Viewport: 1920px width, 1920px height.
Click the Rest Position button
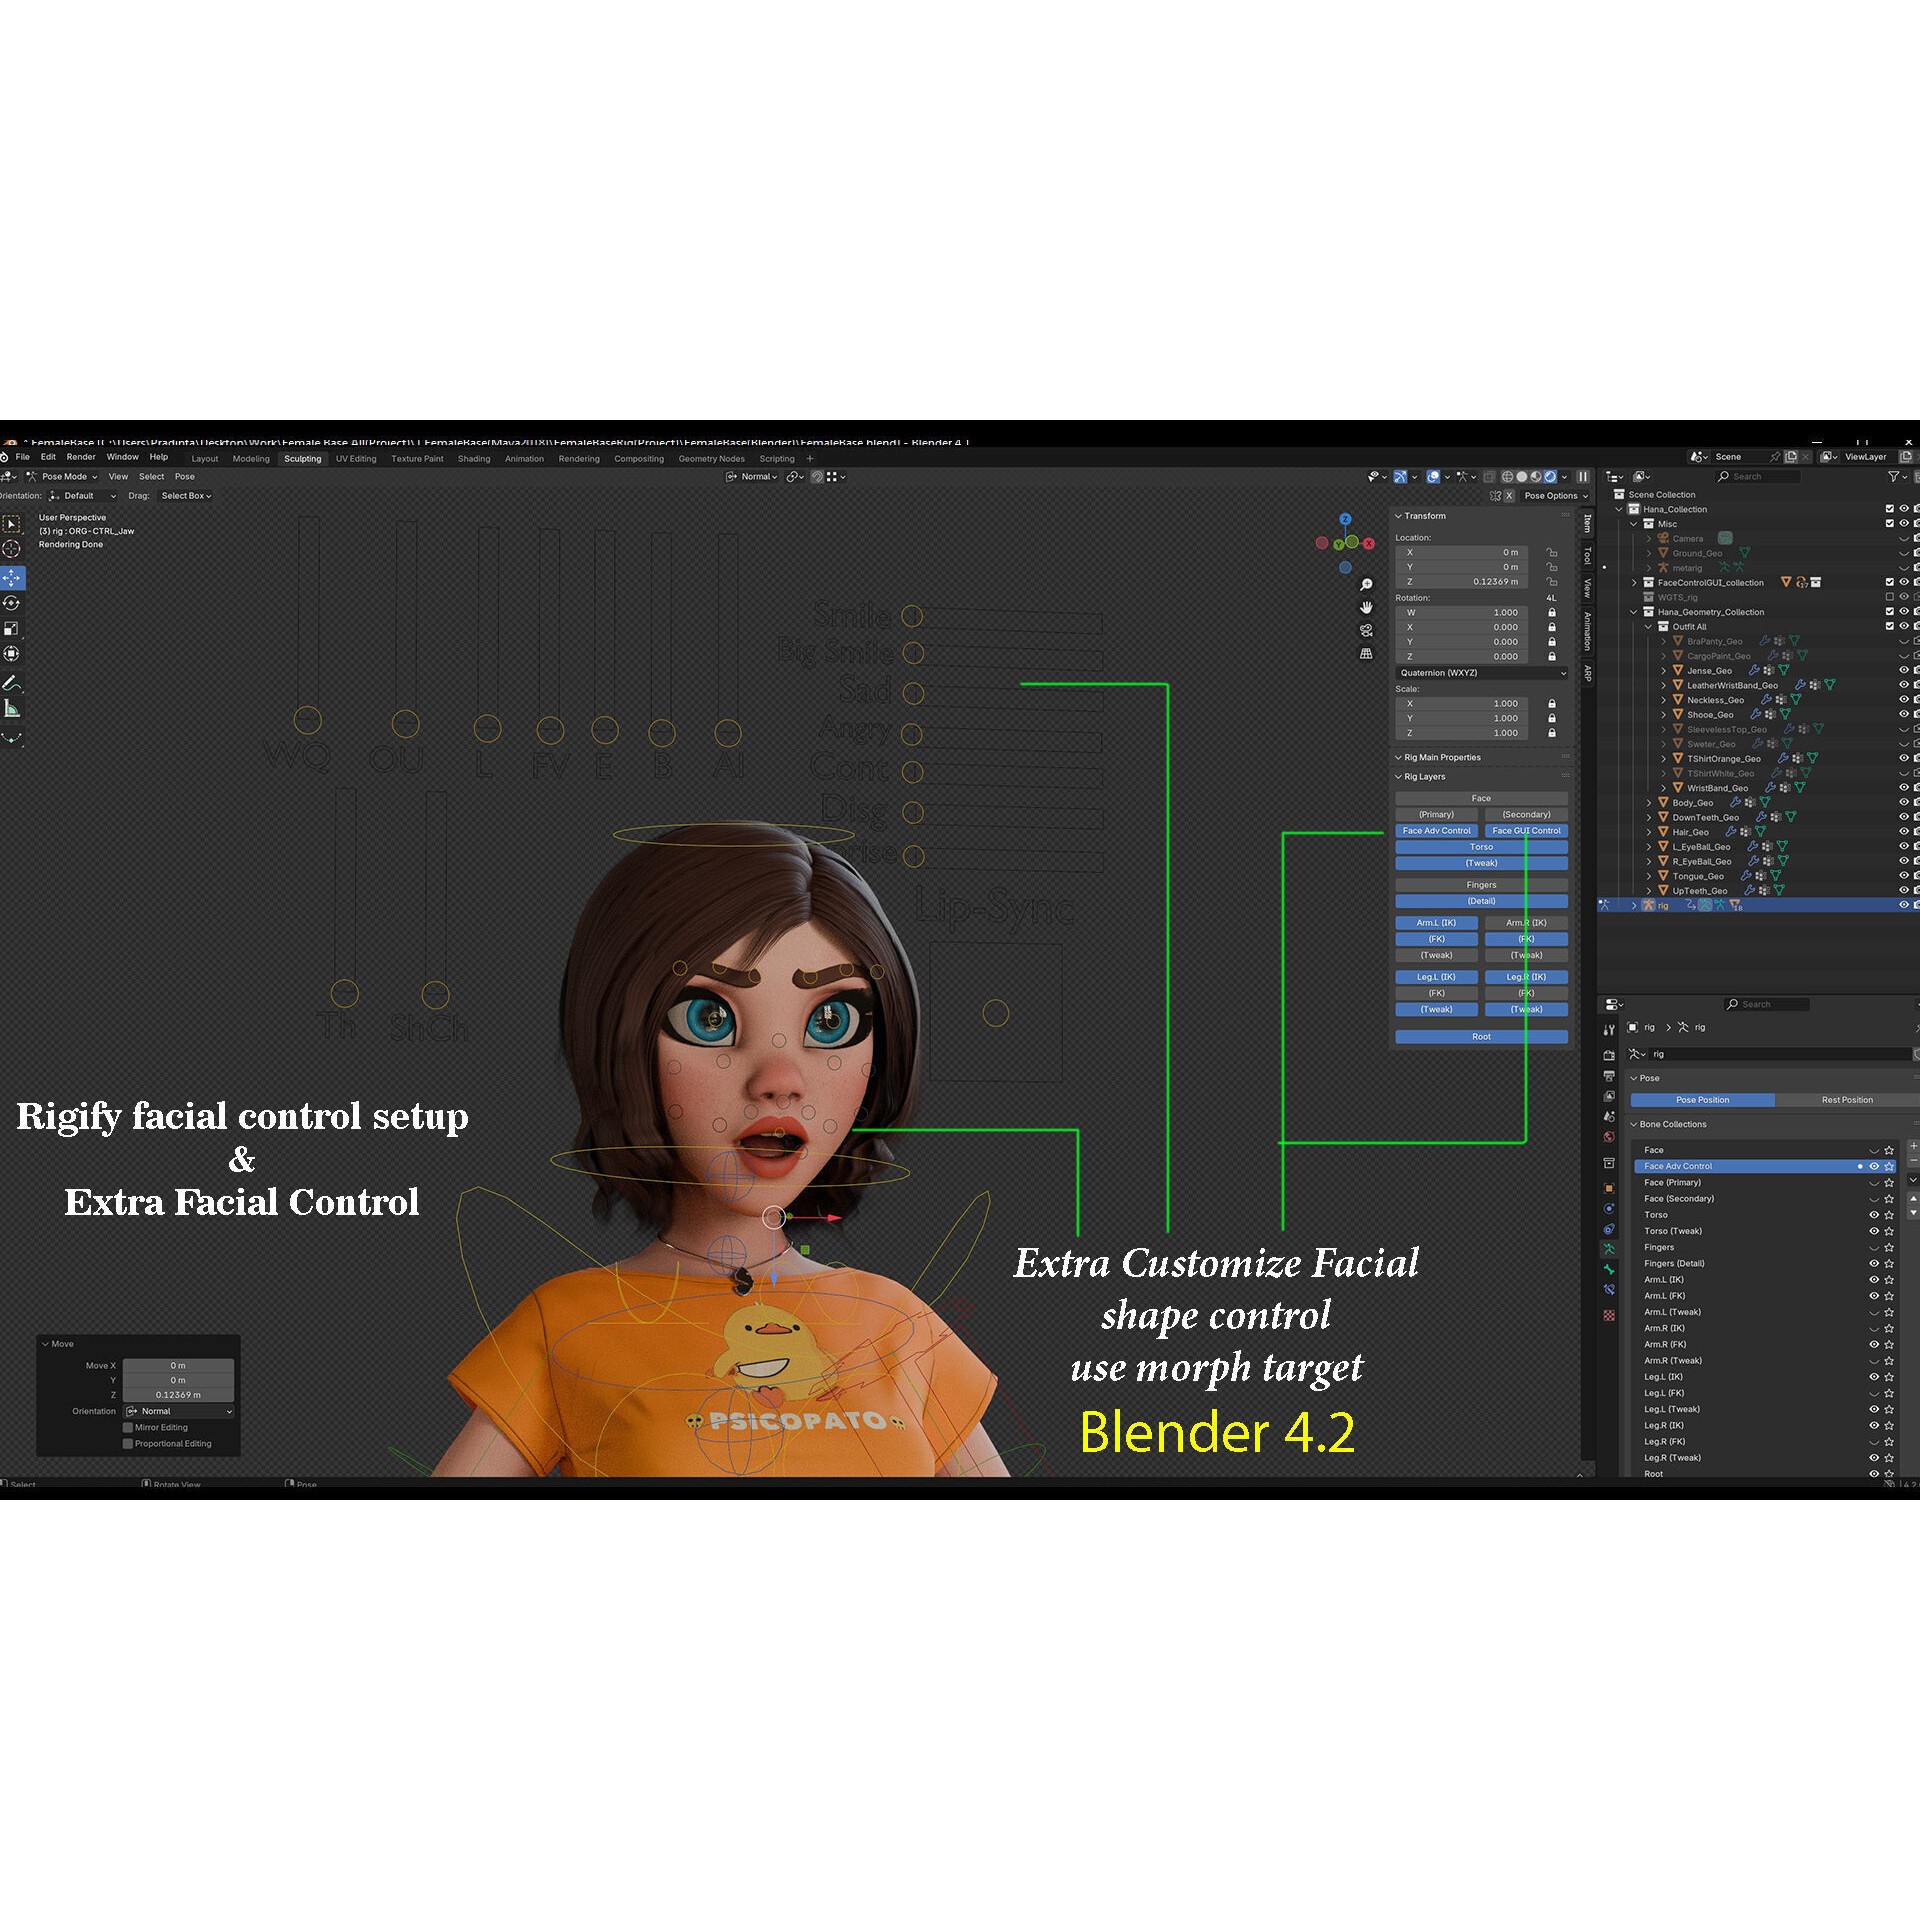pyautogui.click(x=1847, y=1099)
